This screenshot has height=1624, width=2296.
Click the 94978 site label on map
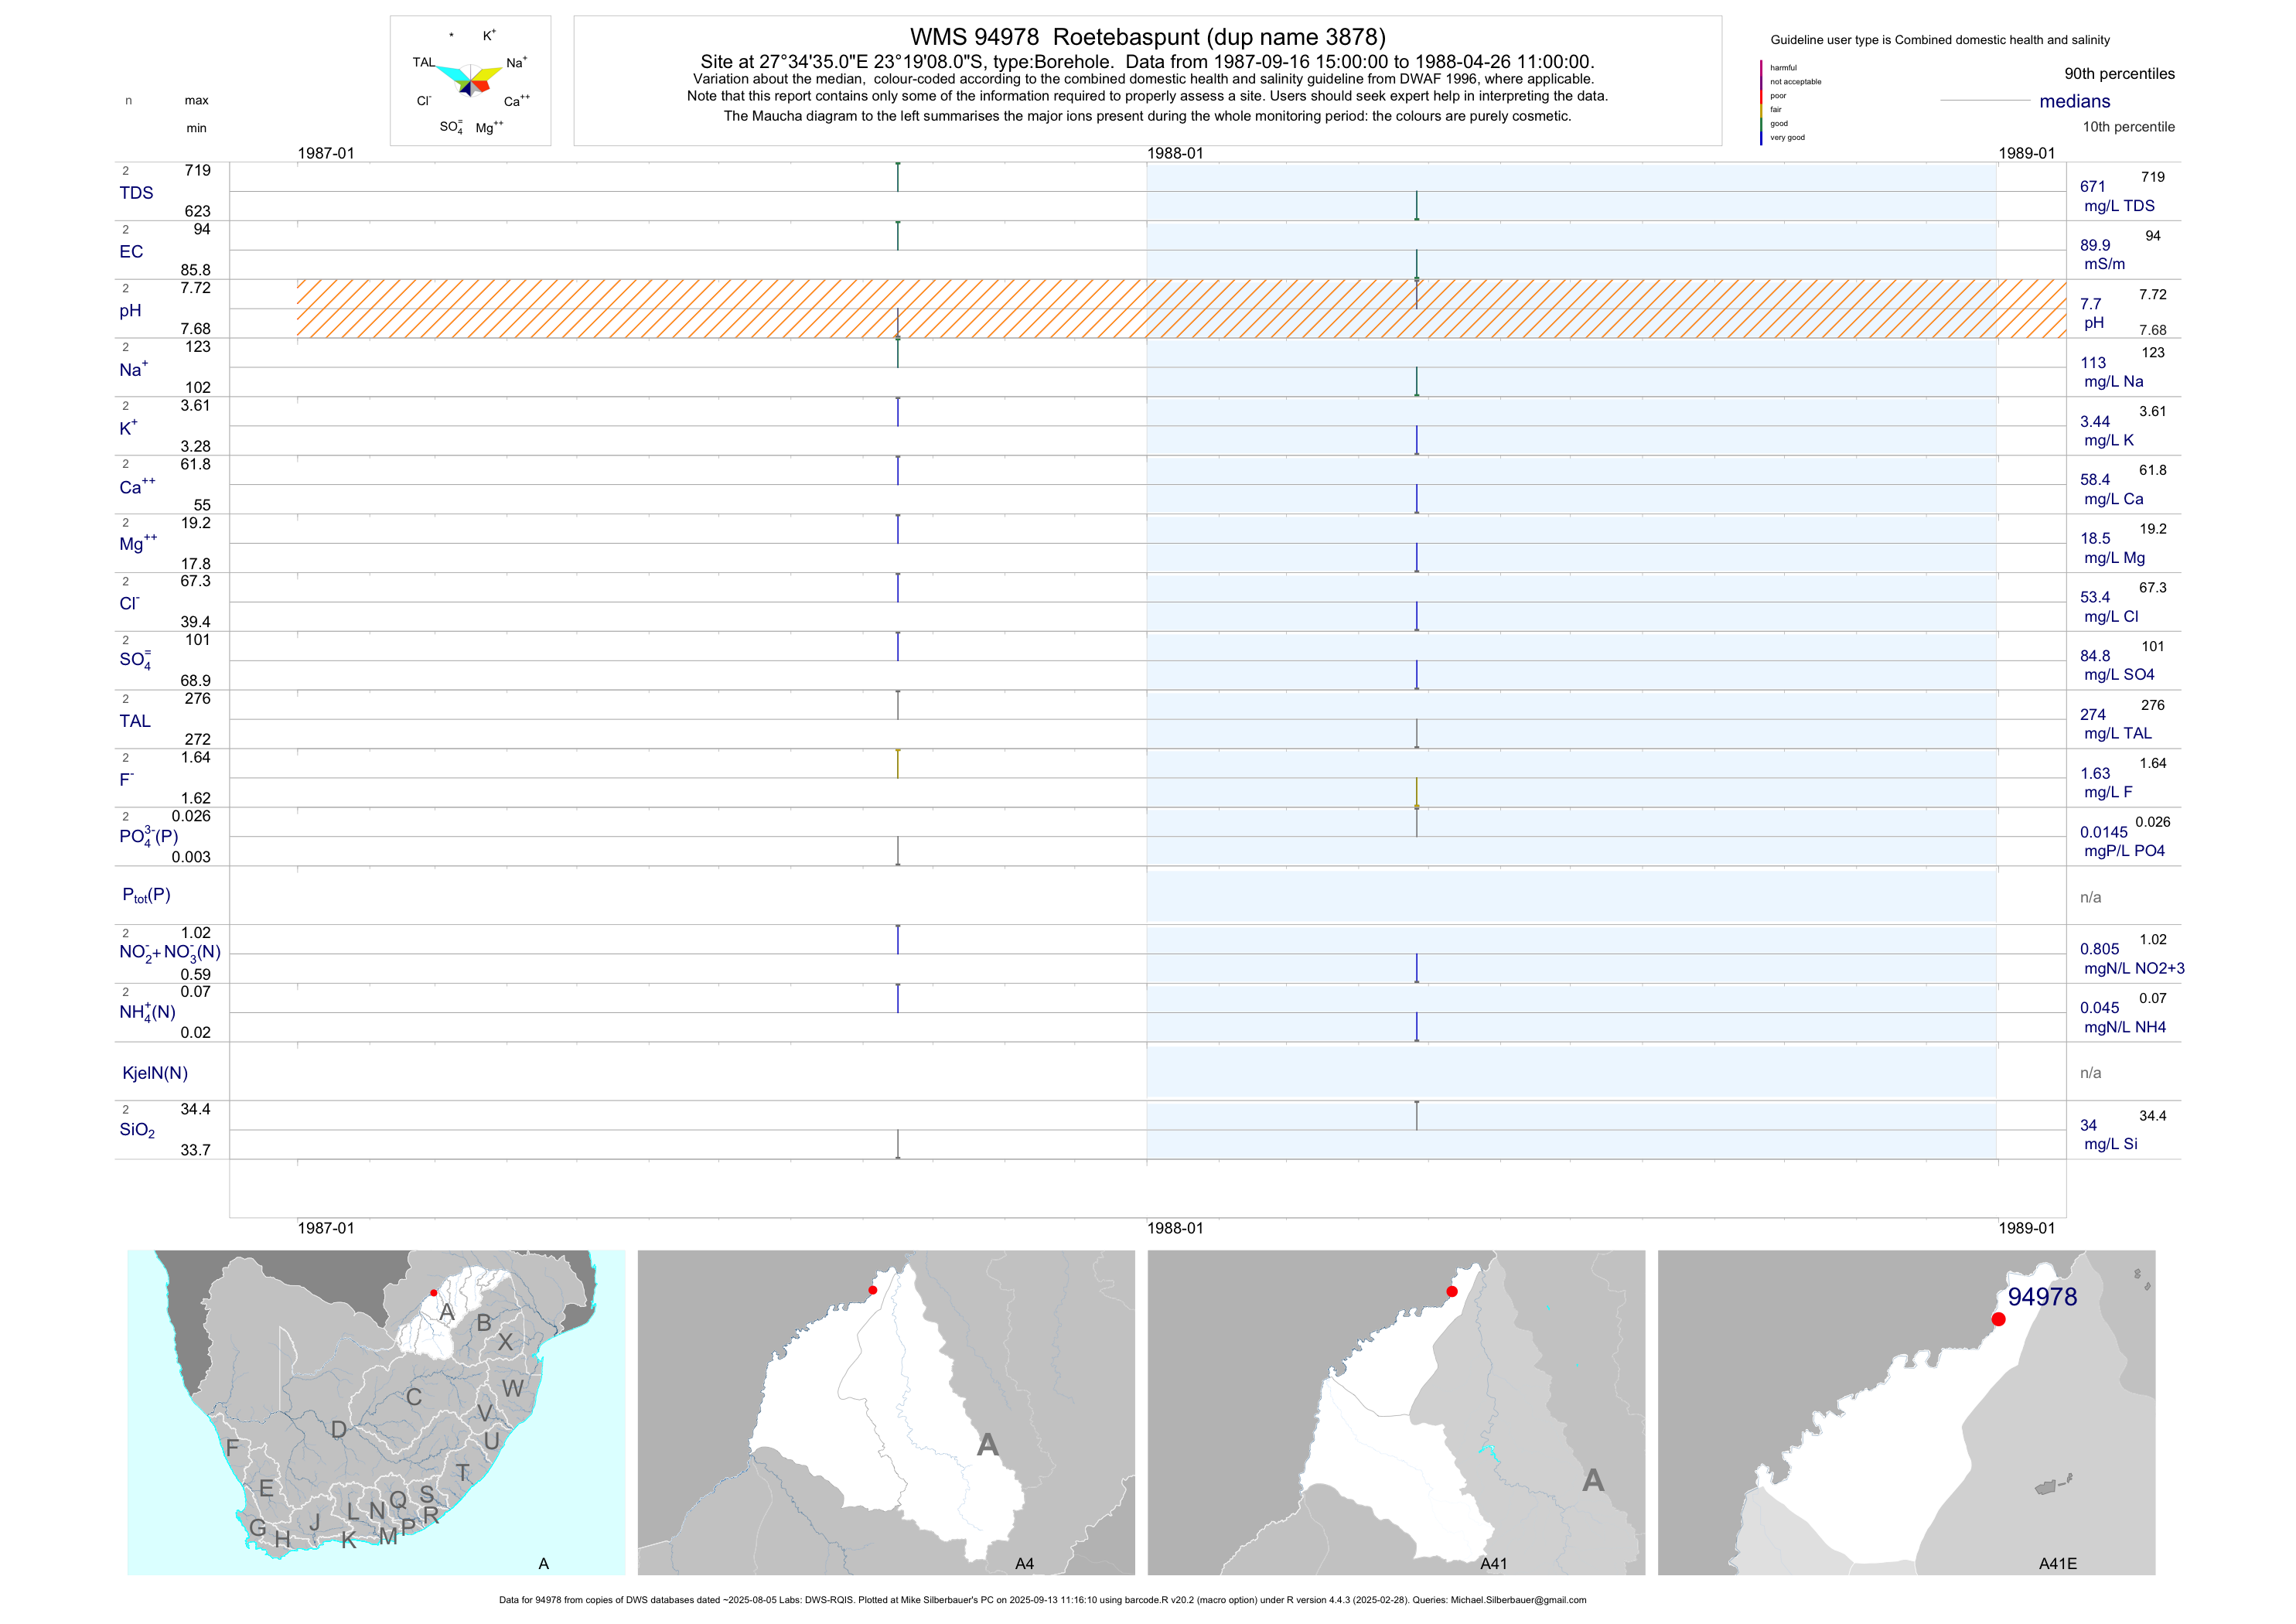(2042, 1297)
